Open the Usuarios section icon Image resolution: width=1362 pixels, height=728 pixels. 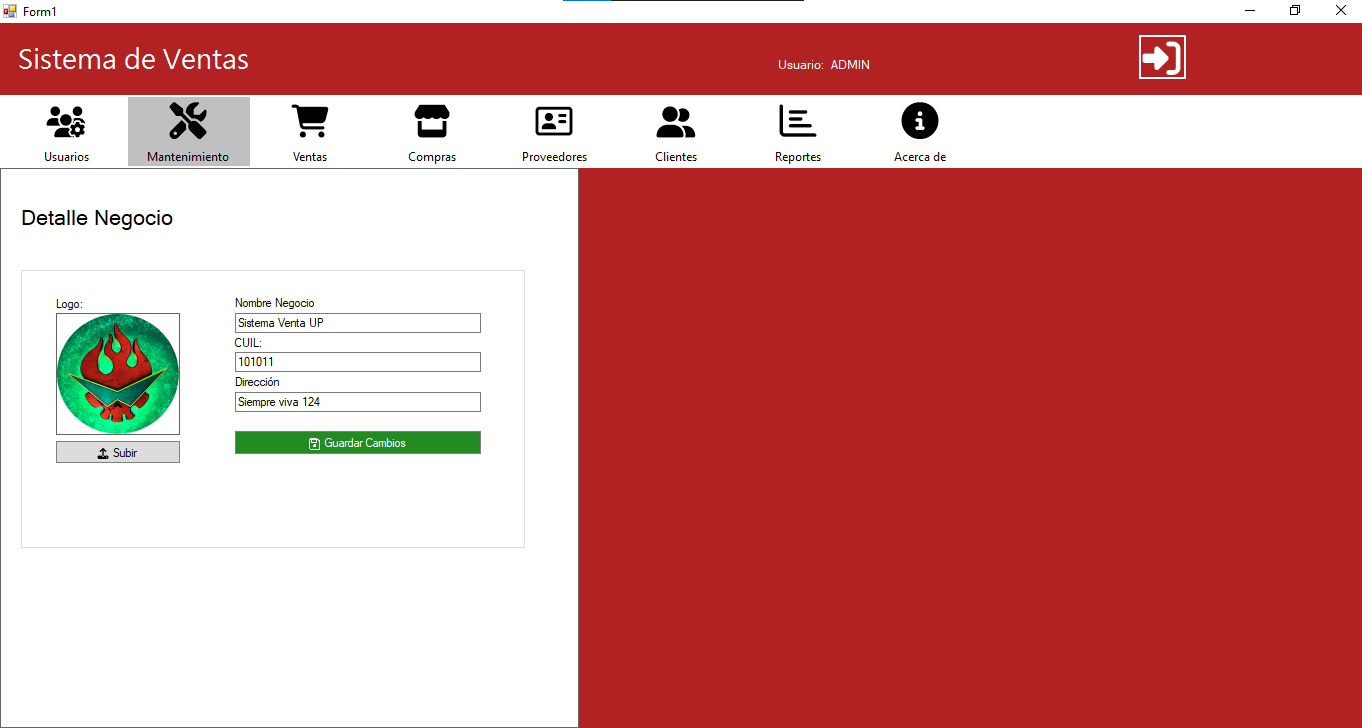(66, 122)
